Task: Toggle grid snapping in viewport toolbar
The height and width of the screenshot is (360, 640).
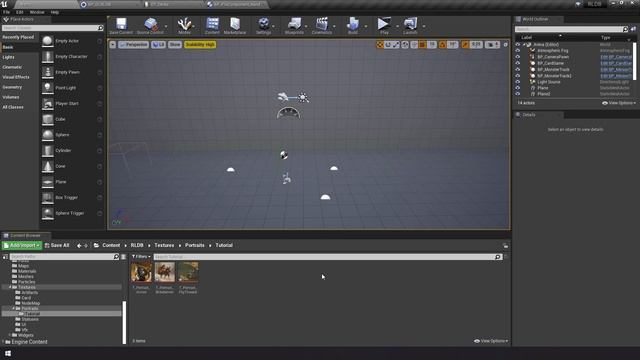Action: coord(423,44)
